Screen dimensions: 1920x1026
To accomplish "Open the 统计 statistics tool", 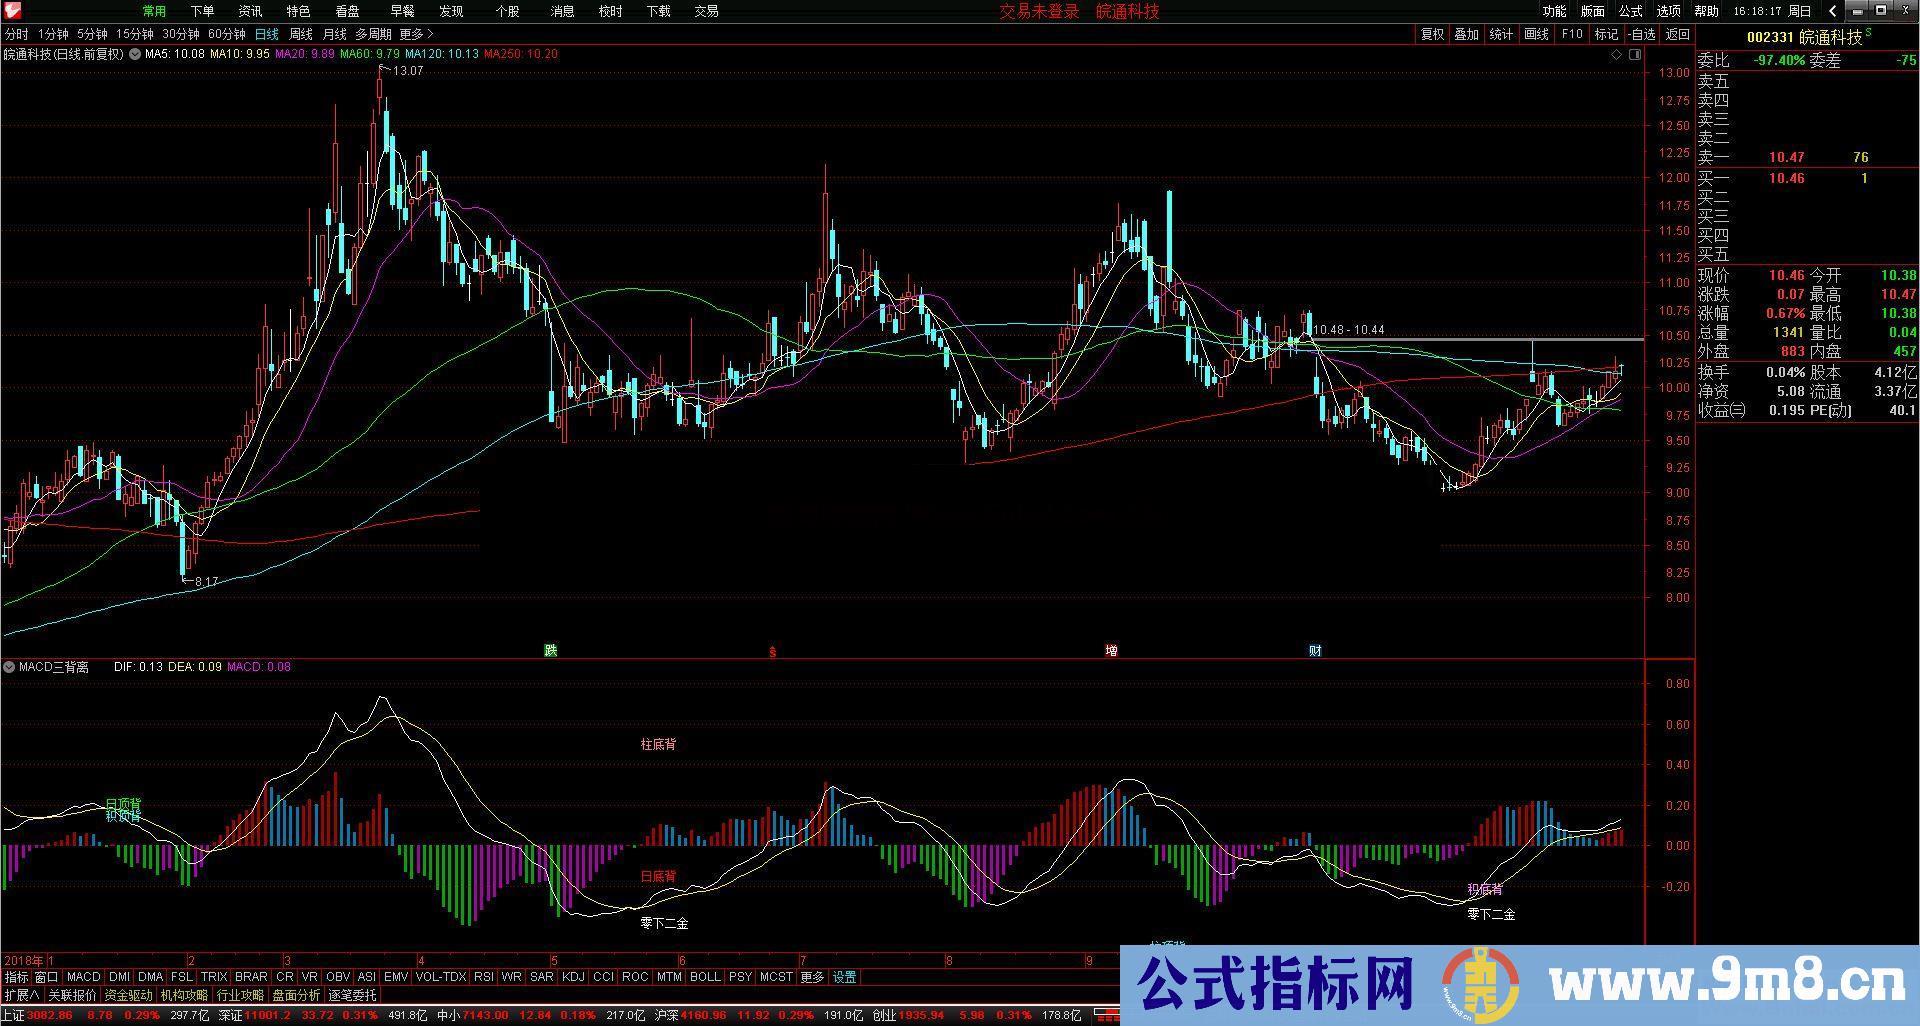I will [1501, 33].
